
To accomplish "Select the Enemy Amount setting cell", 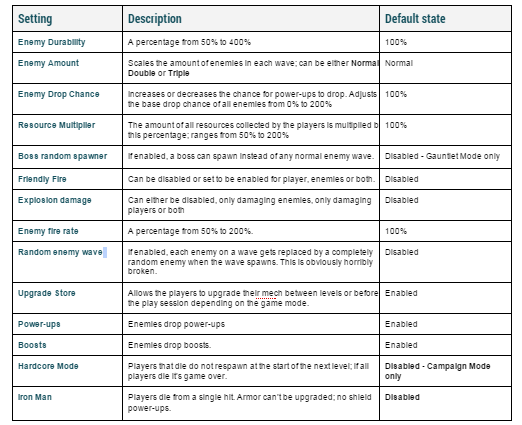I will click(68, 68).
